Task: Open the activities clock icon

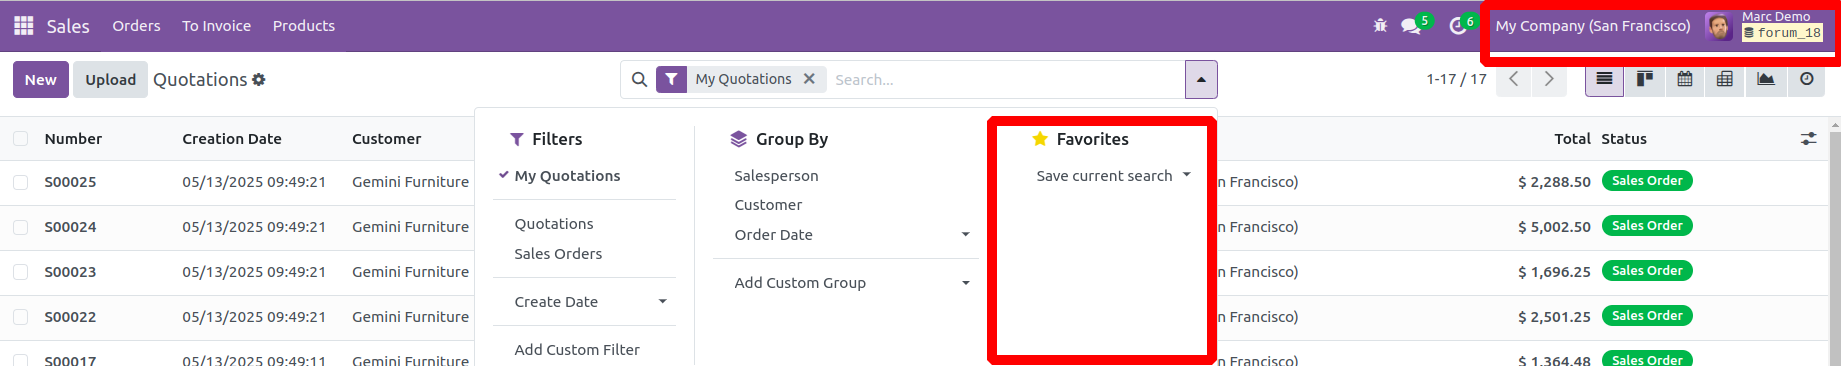Action: pyautogui.click(x=1458, y=26)
